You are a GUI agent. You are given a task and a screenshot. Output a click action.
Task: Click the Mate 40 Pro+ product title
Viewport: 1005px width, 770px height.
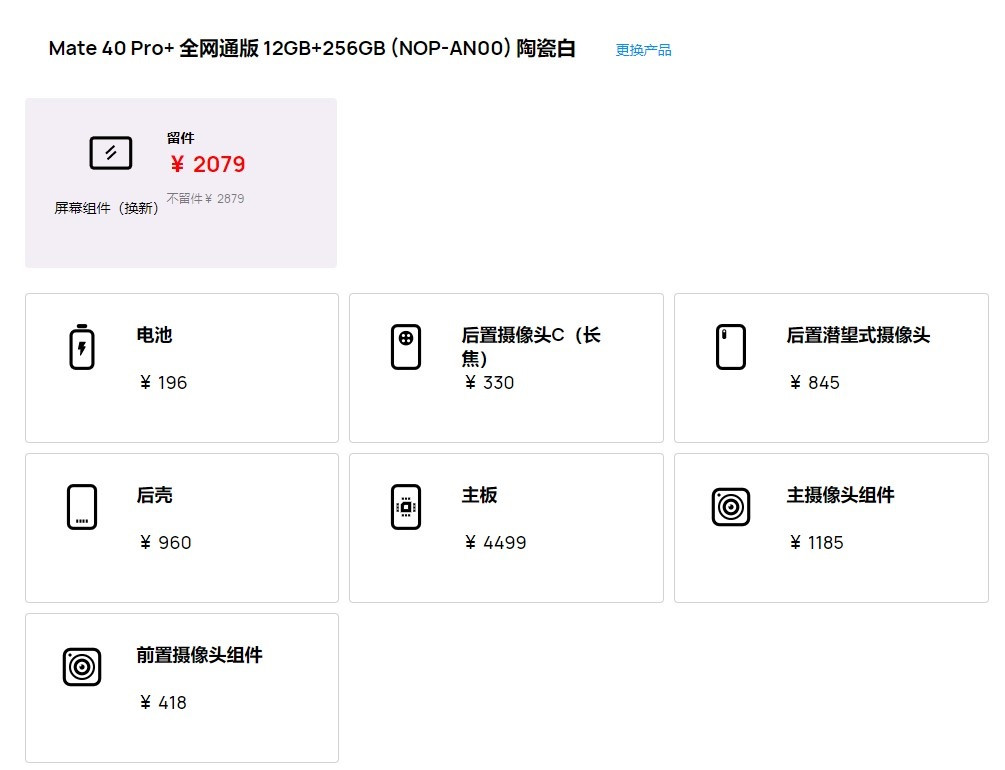312,48
